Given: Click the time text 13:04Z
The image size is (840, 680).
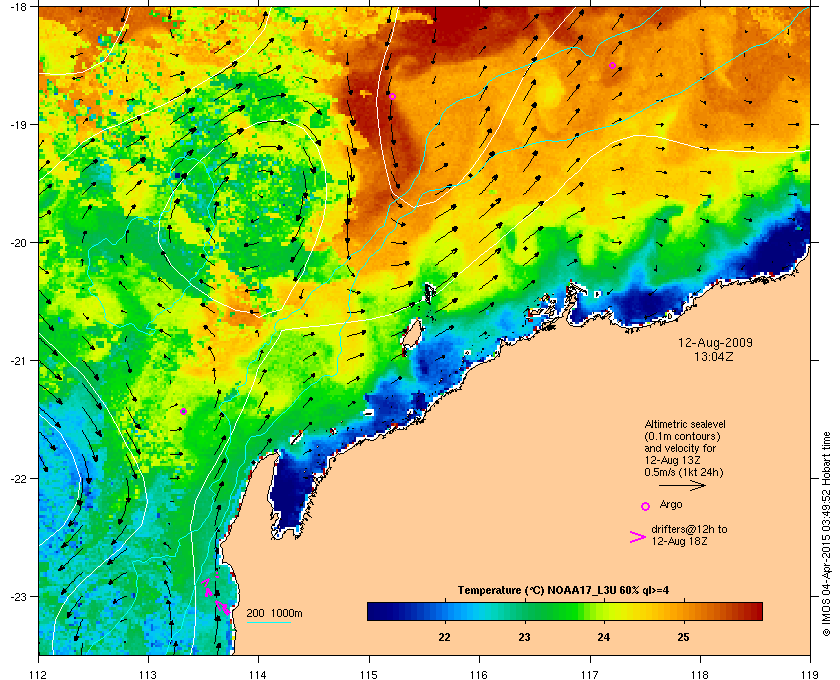Looking at the screenshot, I should click(714, 356).
